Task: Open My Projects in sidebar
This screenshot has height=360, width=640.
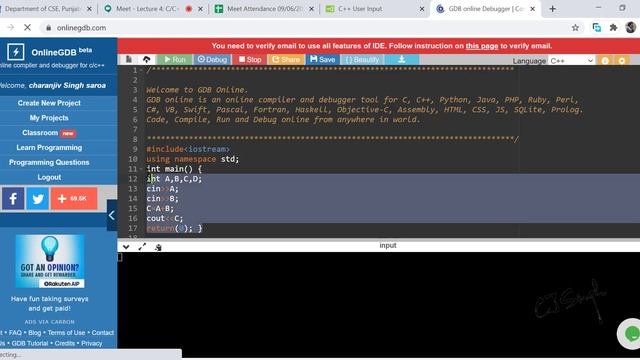Action: pos(49,118)
